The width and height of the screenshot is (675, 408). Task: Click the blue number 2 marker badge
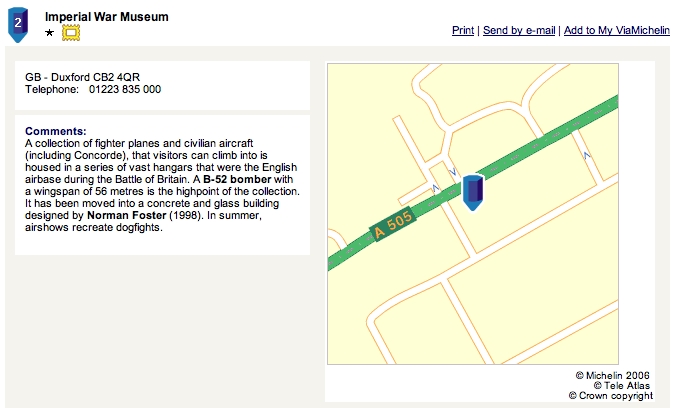[x=18, y=25]
